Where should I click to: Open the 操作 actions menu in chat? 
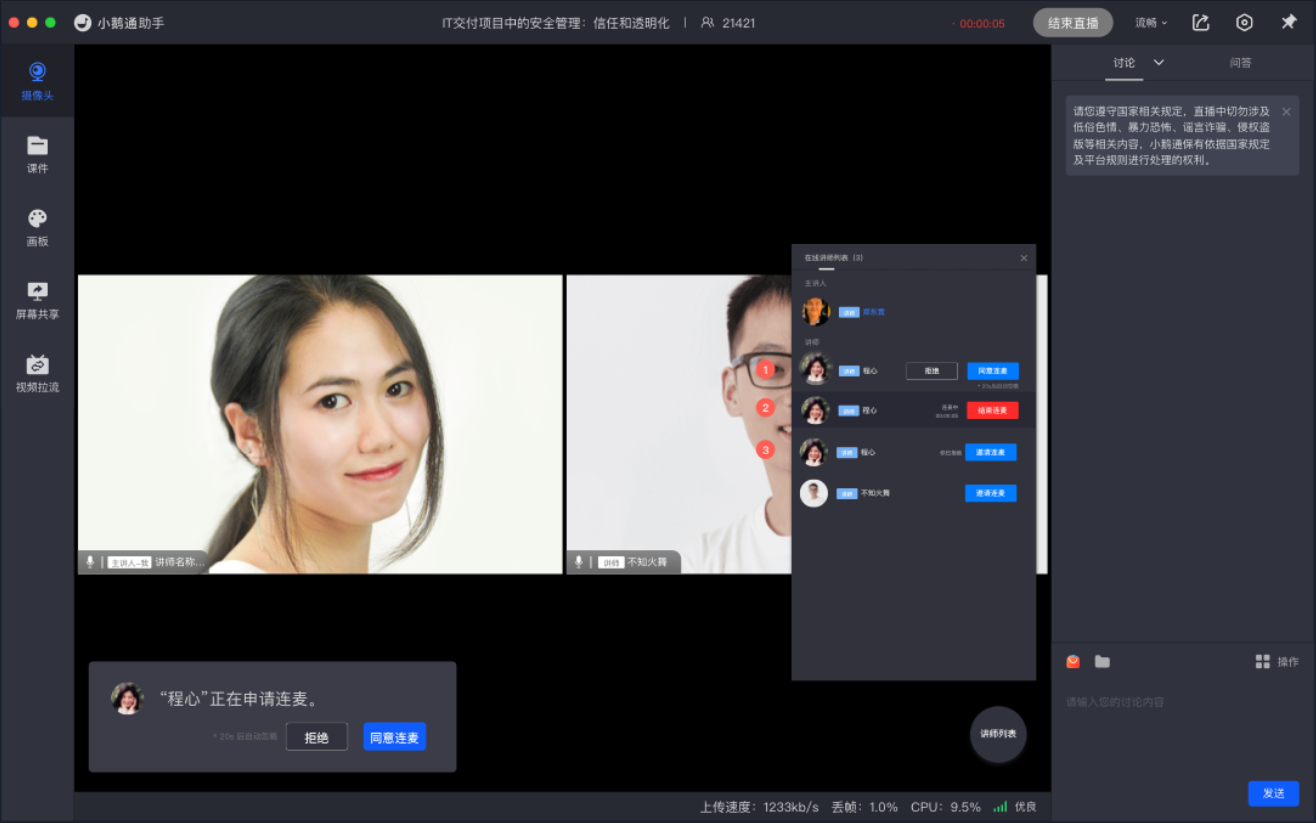1277,661
